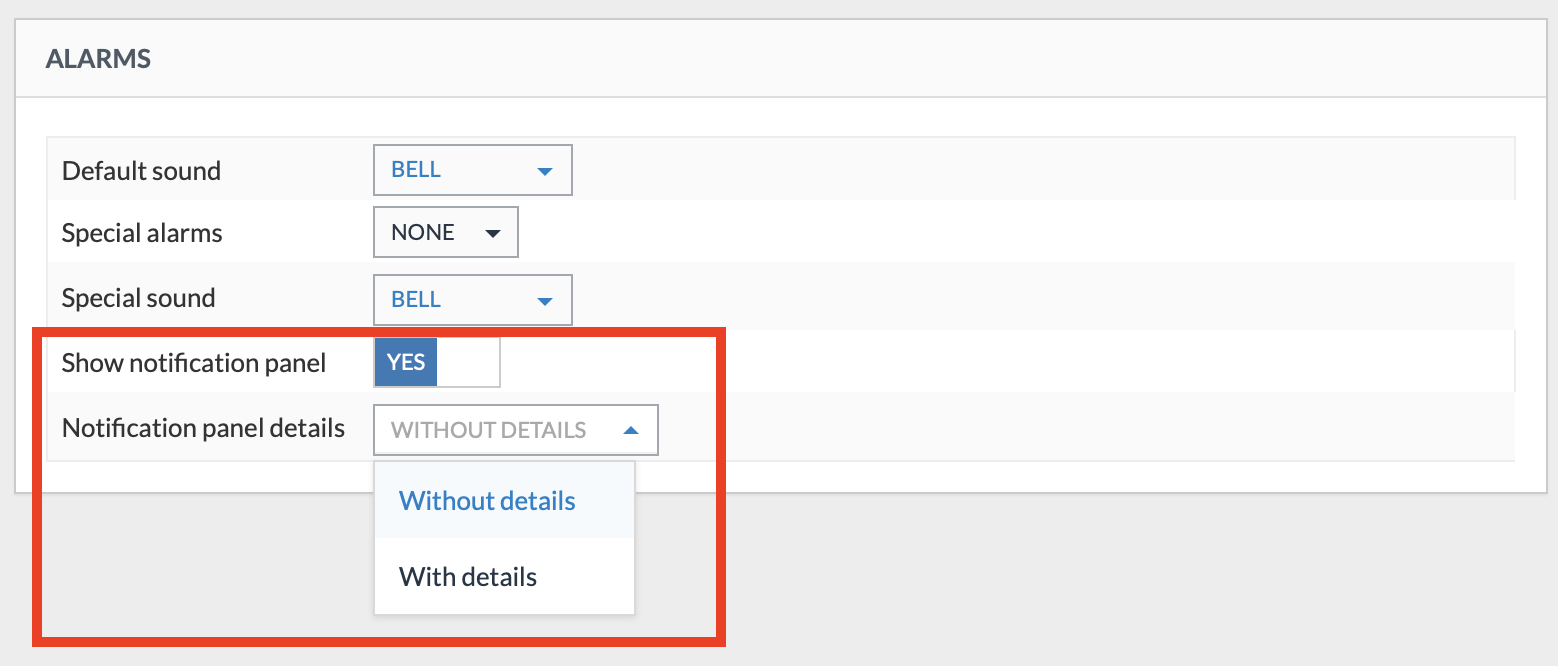Expand the Special sound BELL selector
Screen dimensions: 1558x666
coord(472,300)
